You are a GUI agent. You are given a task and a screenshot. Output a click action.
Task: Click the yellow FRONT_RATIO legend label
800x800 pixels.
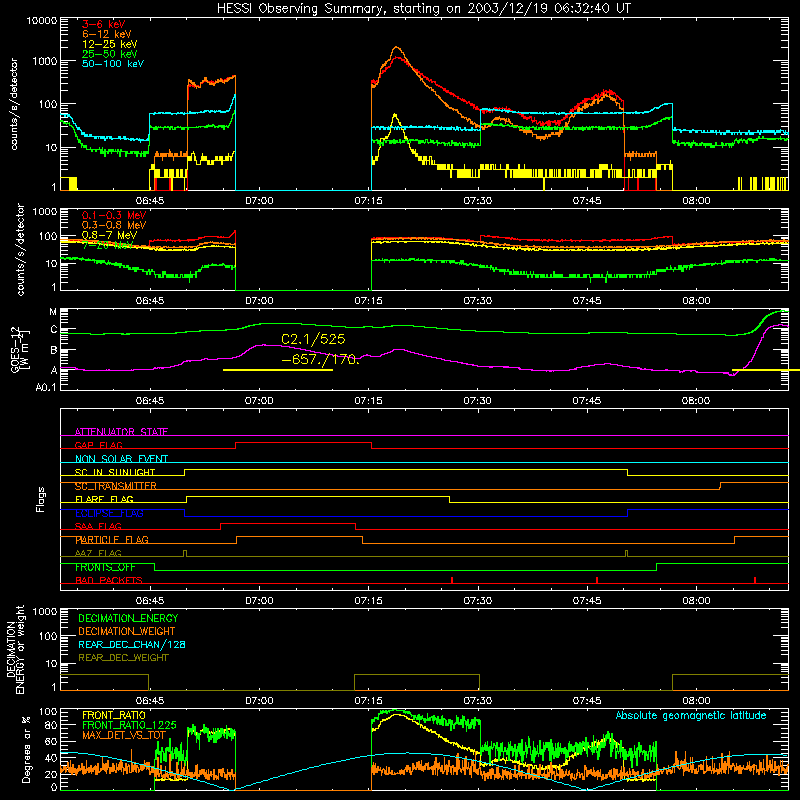click(114, 715)
